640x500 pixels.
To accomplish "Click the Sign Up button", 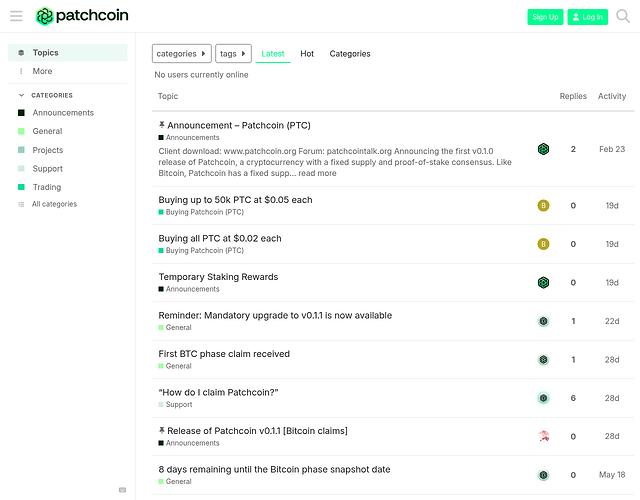I will coord(545,17).
